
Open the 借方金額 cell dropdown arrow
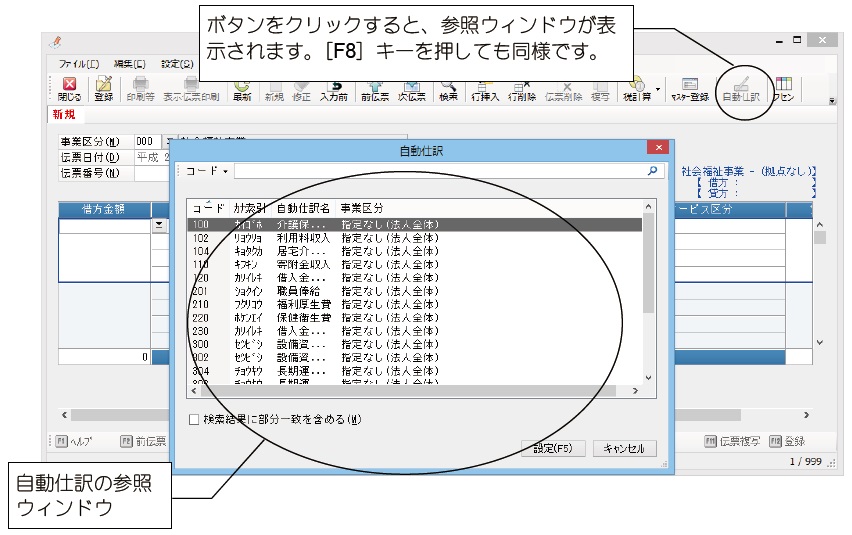(157, 226)
